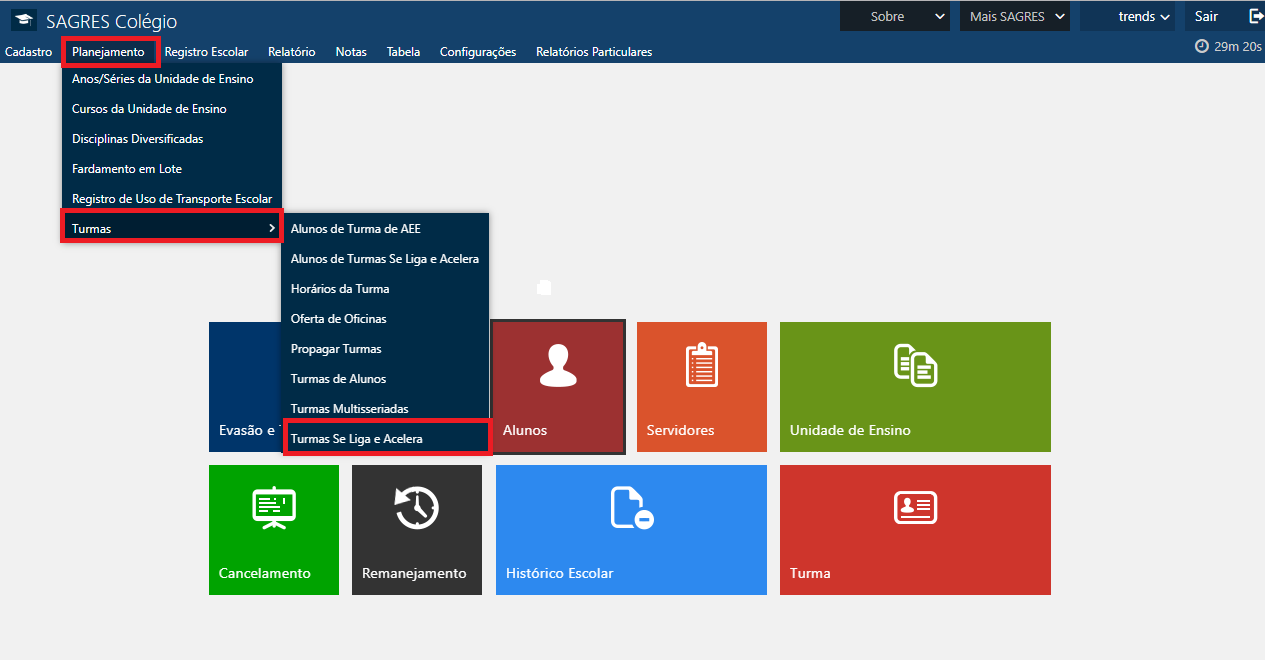The image size is (1265, 660).
Task: Open the Remanejamento history clock tile
Action: click(416, 529)
